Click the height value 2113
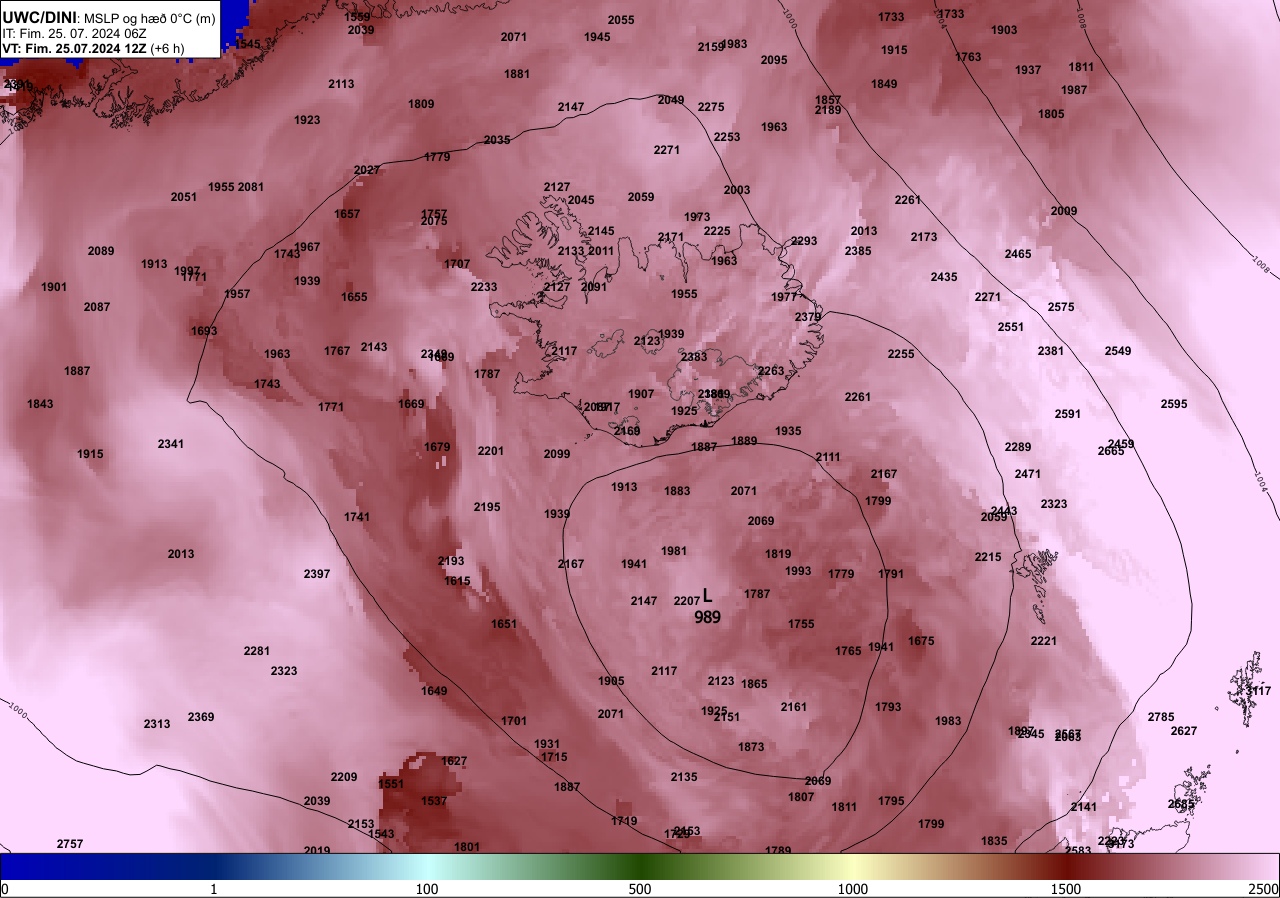1280x898 pixels. (341, 84)
